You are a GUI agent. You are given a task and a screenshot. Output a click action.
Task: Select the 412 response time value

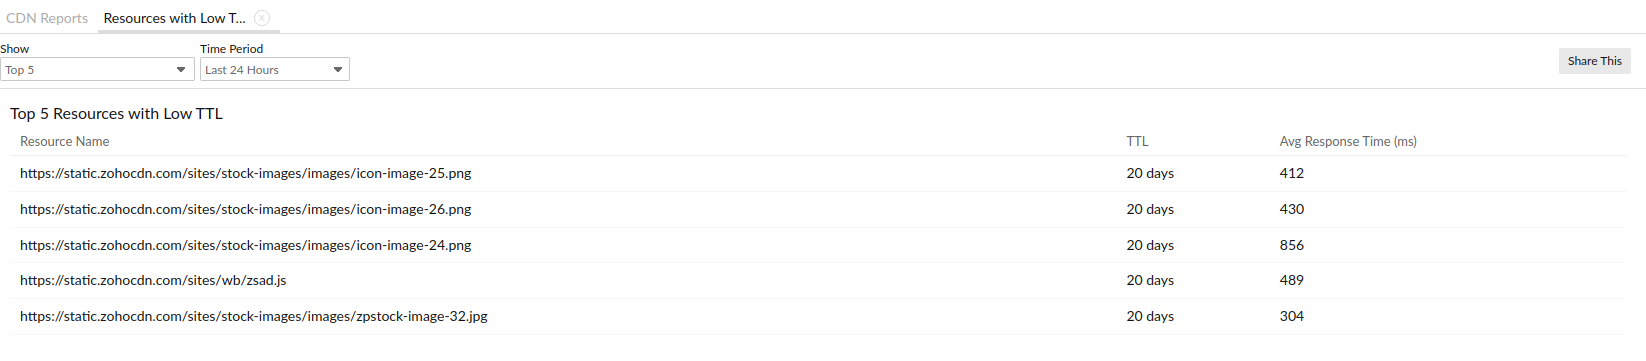(x=1292, y=173)
